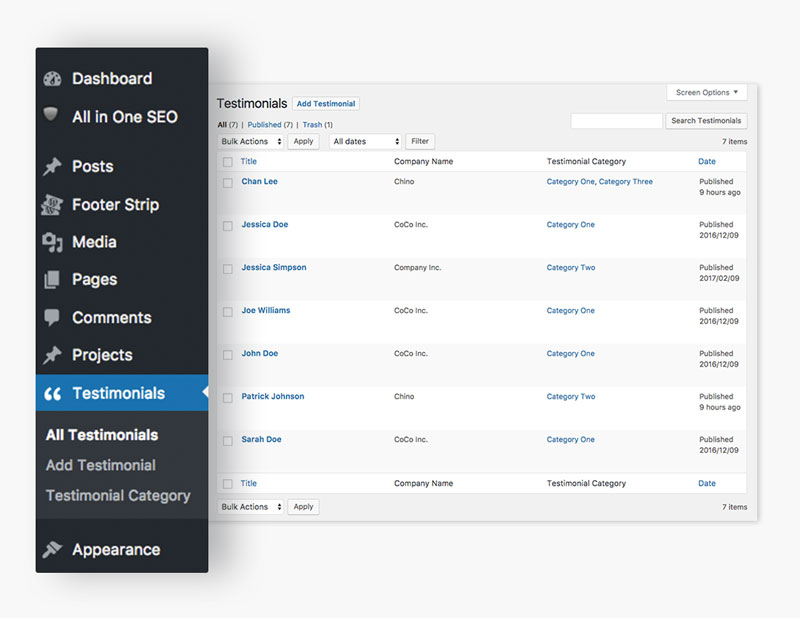Click the Add Testimonial button beside heading
The width and height of the screenshot is (800, 618).
click(x=326, y=104)
